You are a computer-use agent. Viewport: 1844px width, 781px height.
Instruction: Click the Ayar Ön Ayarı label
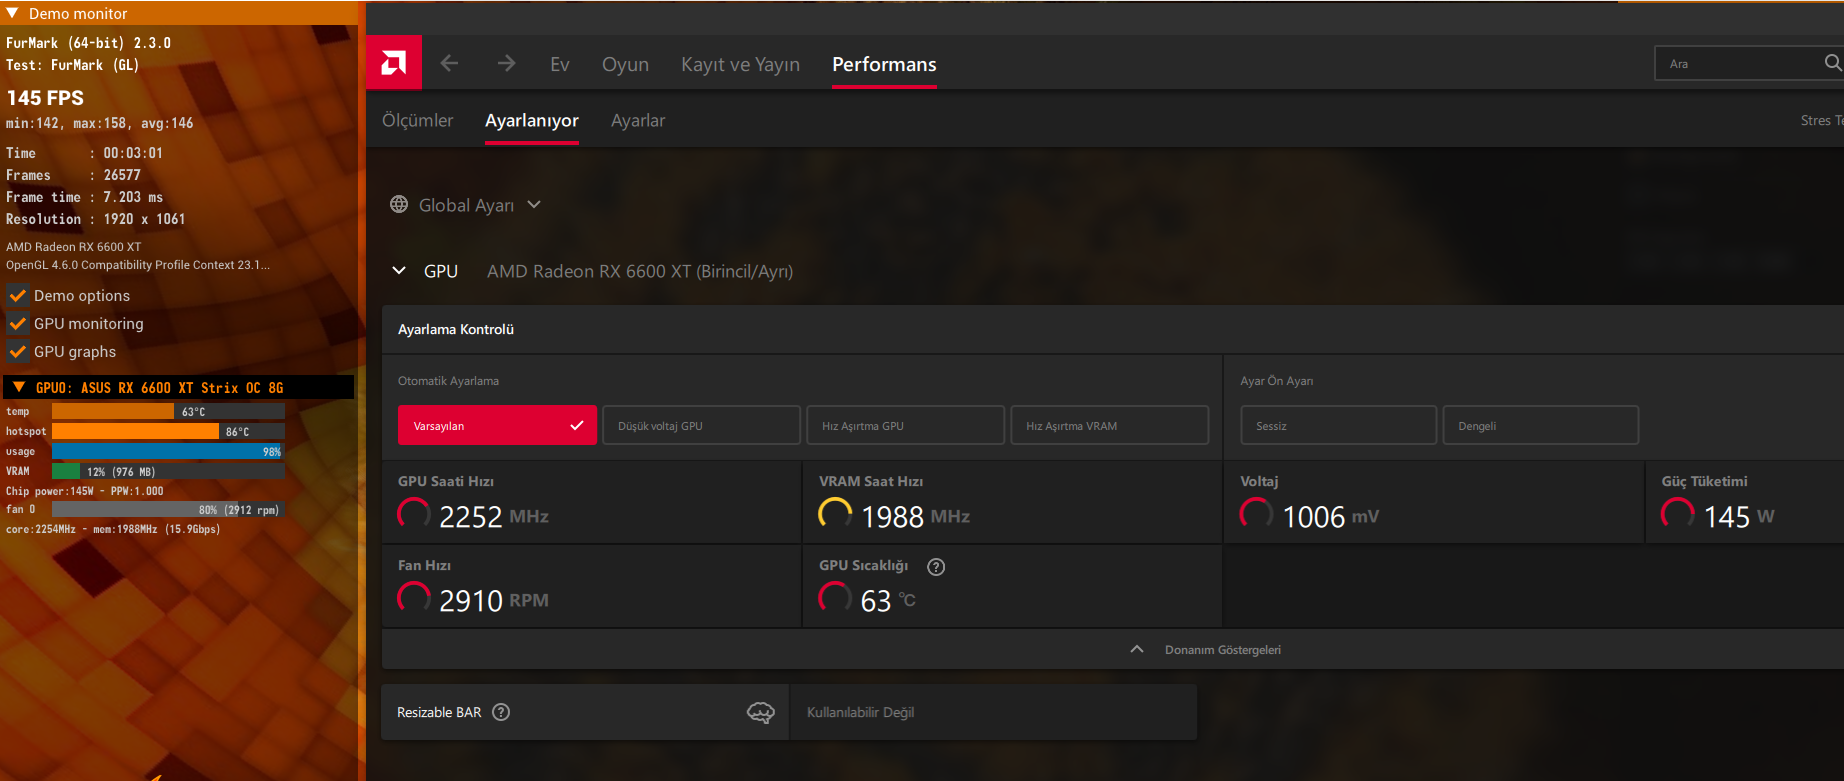click(x=1277, y=381)
